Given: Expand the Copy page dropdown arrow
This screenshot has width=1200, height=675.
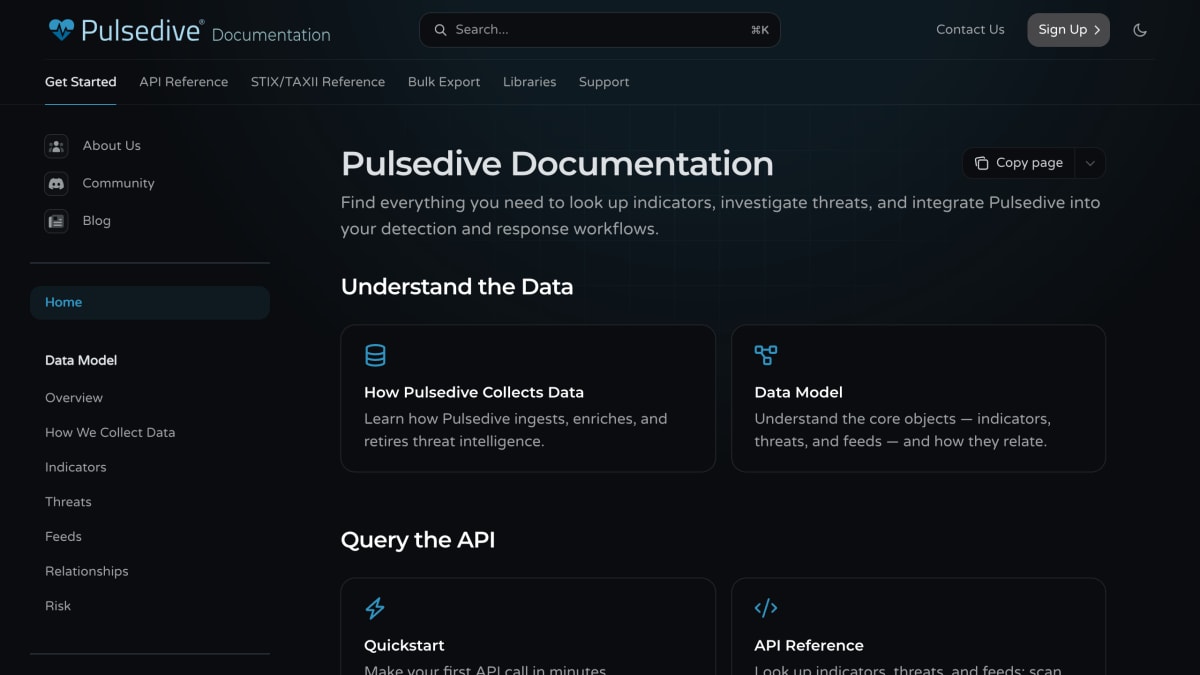Looking at the screenshot, I should [1090, 163].
